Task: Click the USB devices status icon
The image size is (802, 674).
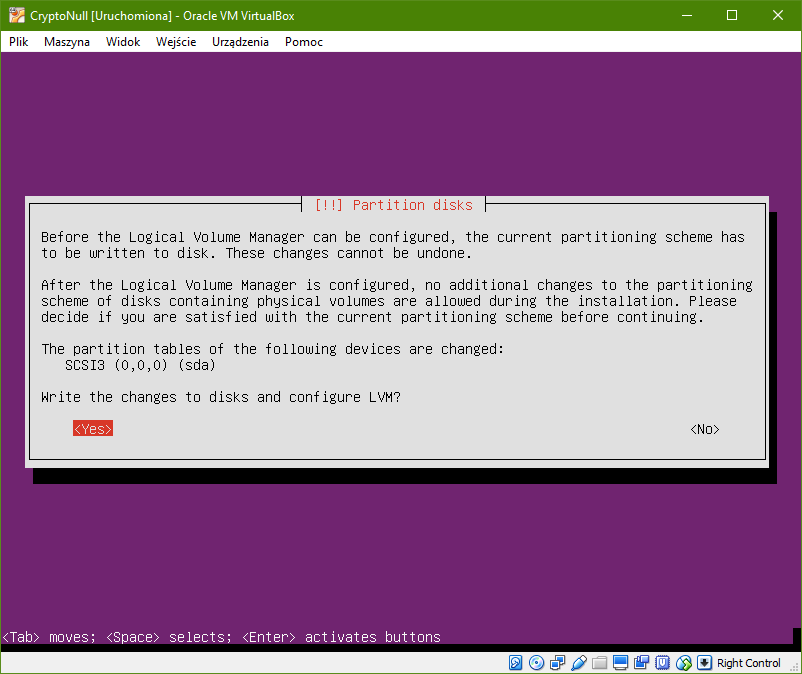Action: (x=579, y=663)
